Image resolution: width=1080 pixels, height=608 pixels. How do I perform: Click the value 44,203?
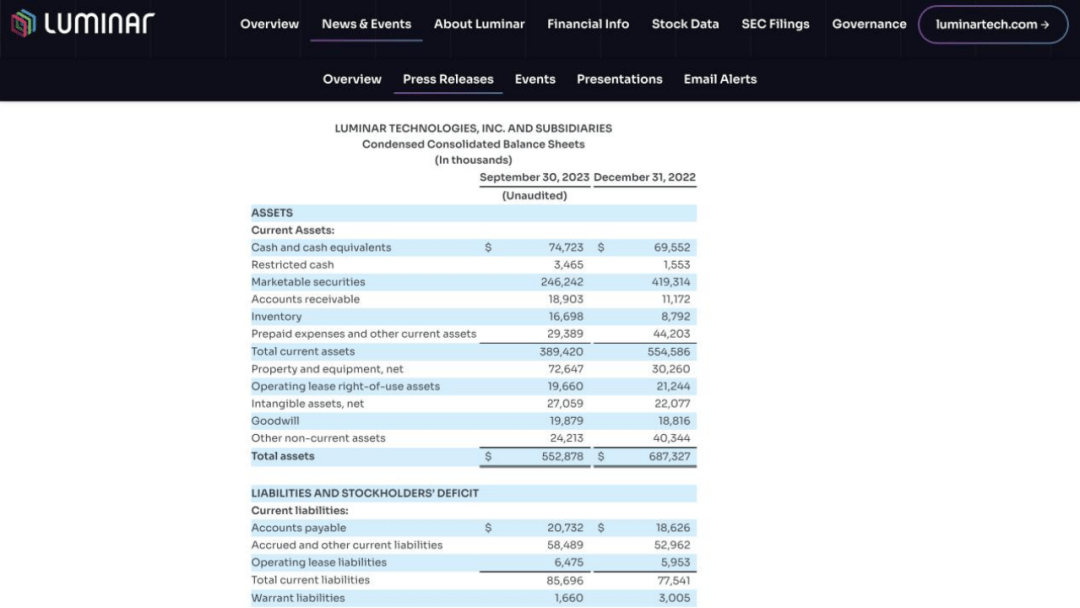click(x=672, y=333)
